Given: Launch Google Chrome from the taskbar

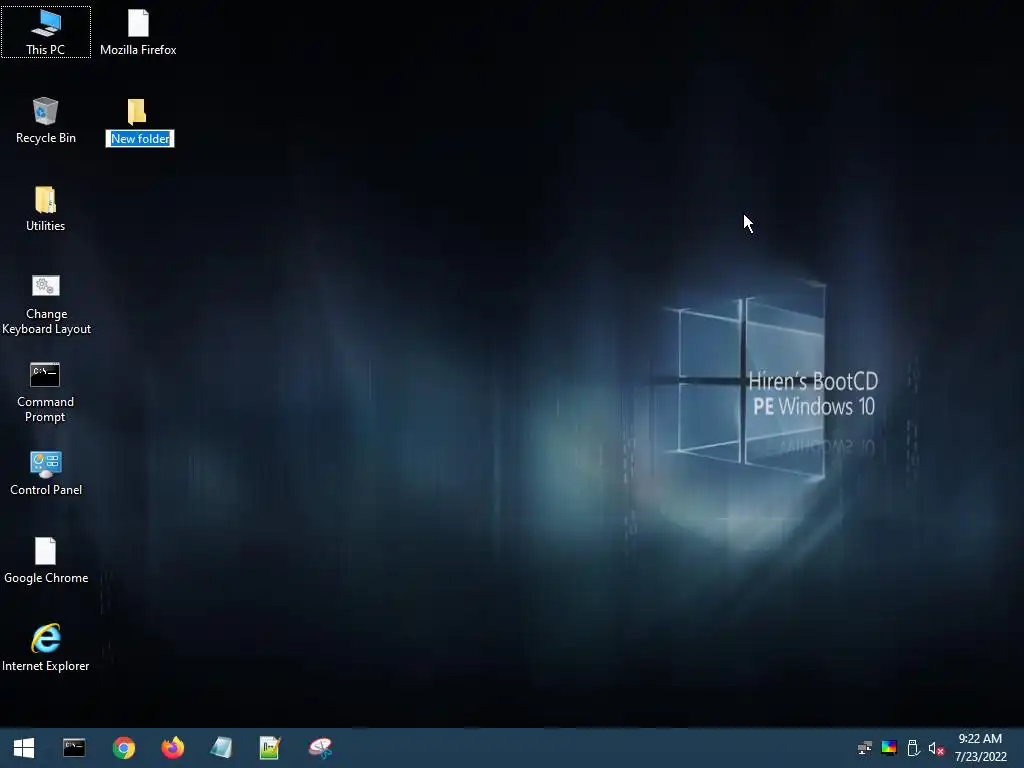Looking at the screenshot, I should coord(123,748).
